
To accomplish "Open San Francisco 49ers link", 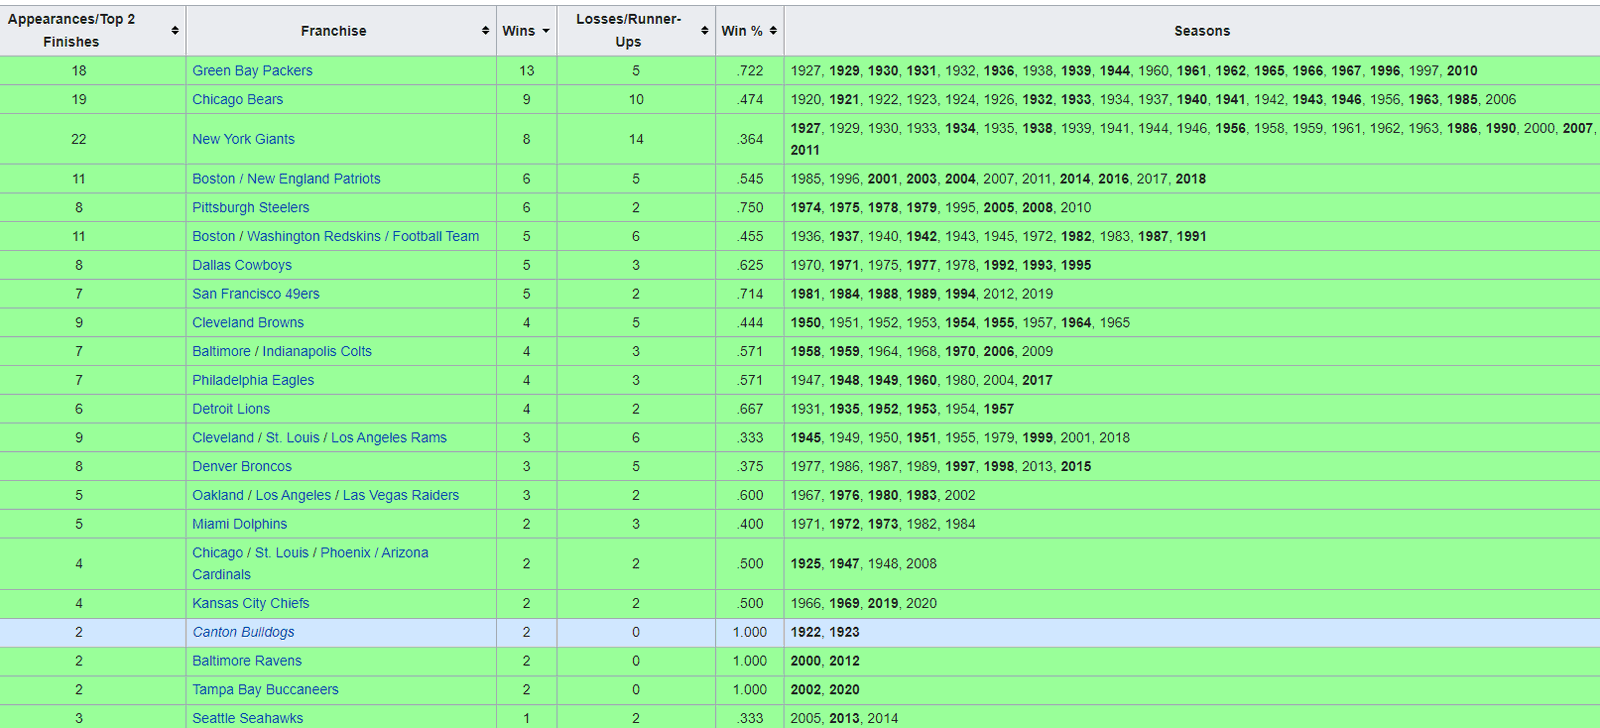I will coord(256,294).
